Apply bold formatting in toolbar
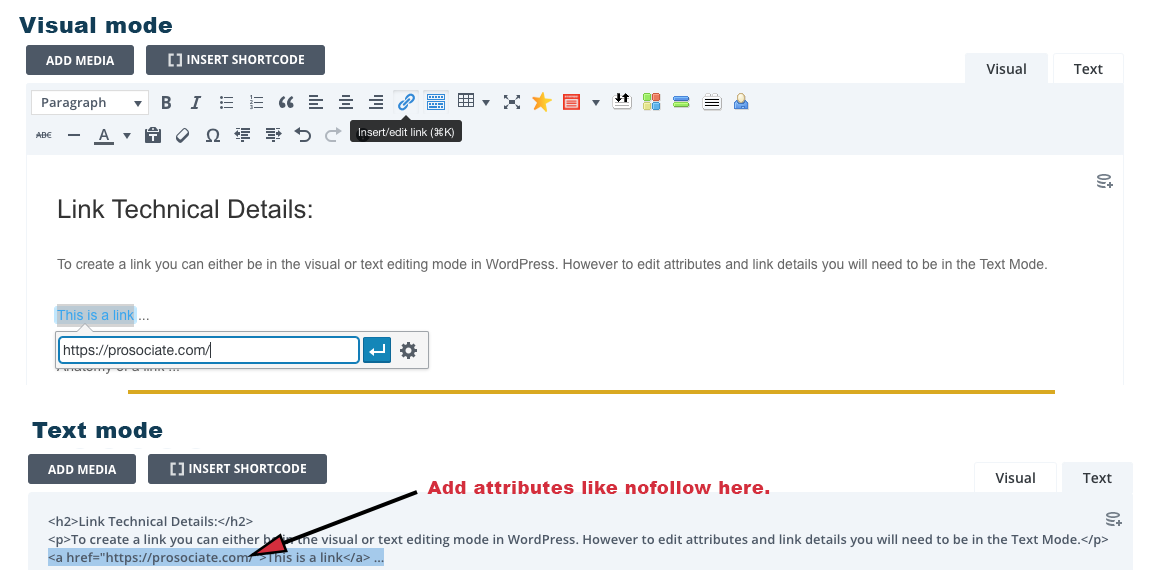1160x585 pixels. tap(166, 102)
